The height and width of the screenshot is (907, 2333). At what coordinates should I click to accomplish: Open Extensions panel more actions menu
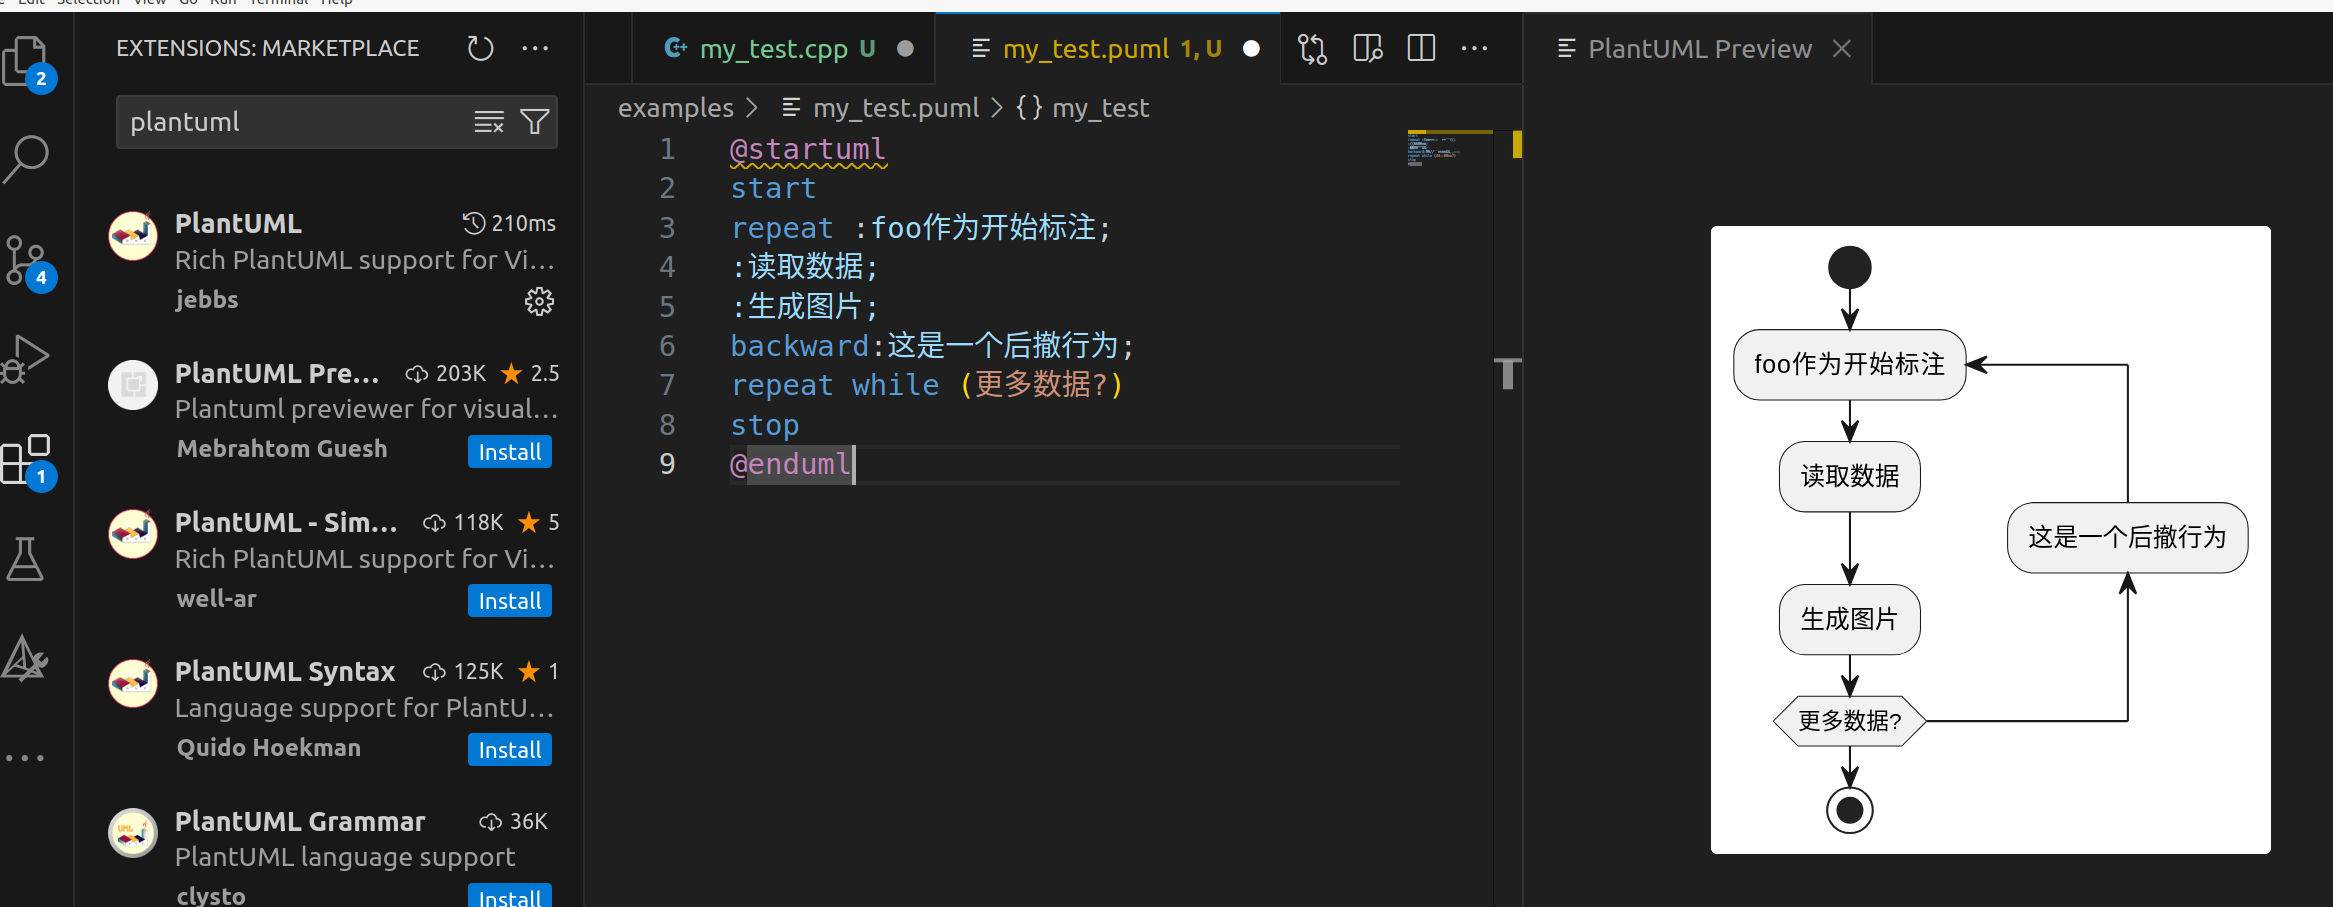[535, 48]
